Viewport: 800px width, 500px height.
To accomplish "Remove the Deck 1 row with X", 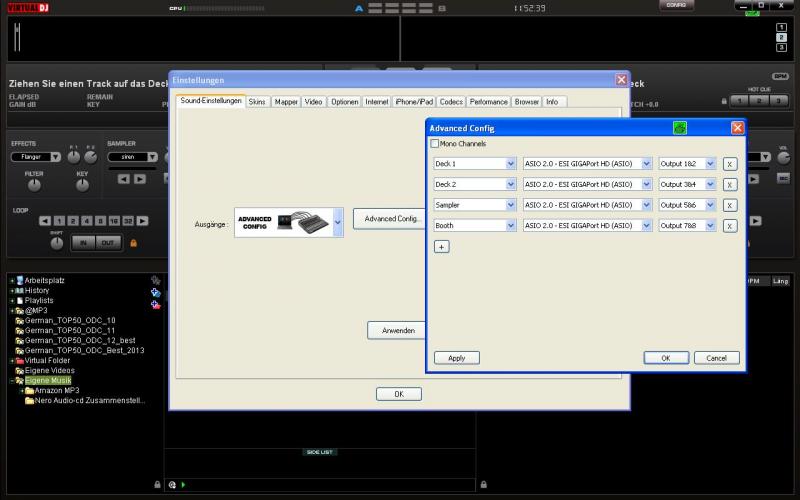I will (730, 164).
